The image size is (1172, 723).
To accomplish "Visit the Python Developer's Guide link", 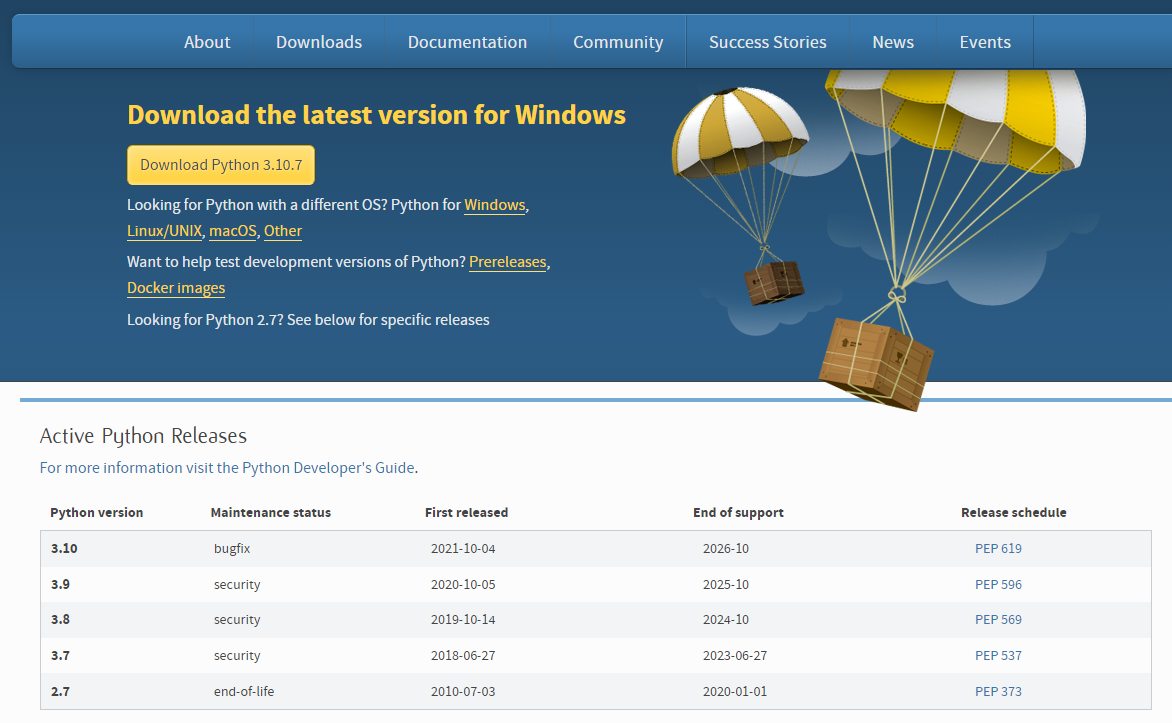I will (x=228, y=468).
